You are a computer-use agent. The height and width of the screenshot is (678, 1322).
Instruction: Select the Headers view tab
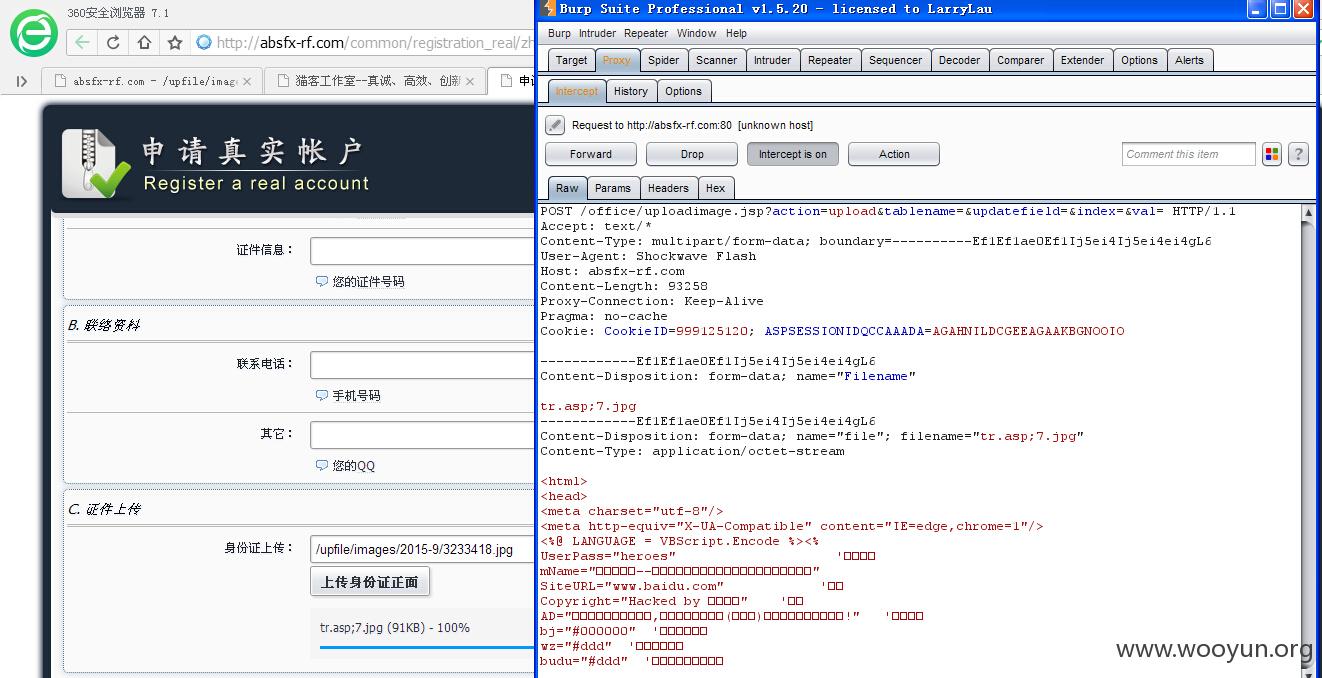[x=668, y=188]
